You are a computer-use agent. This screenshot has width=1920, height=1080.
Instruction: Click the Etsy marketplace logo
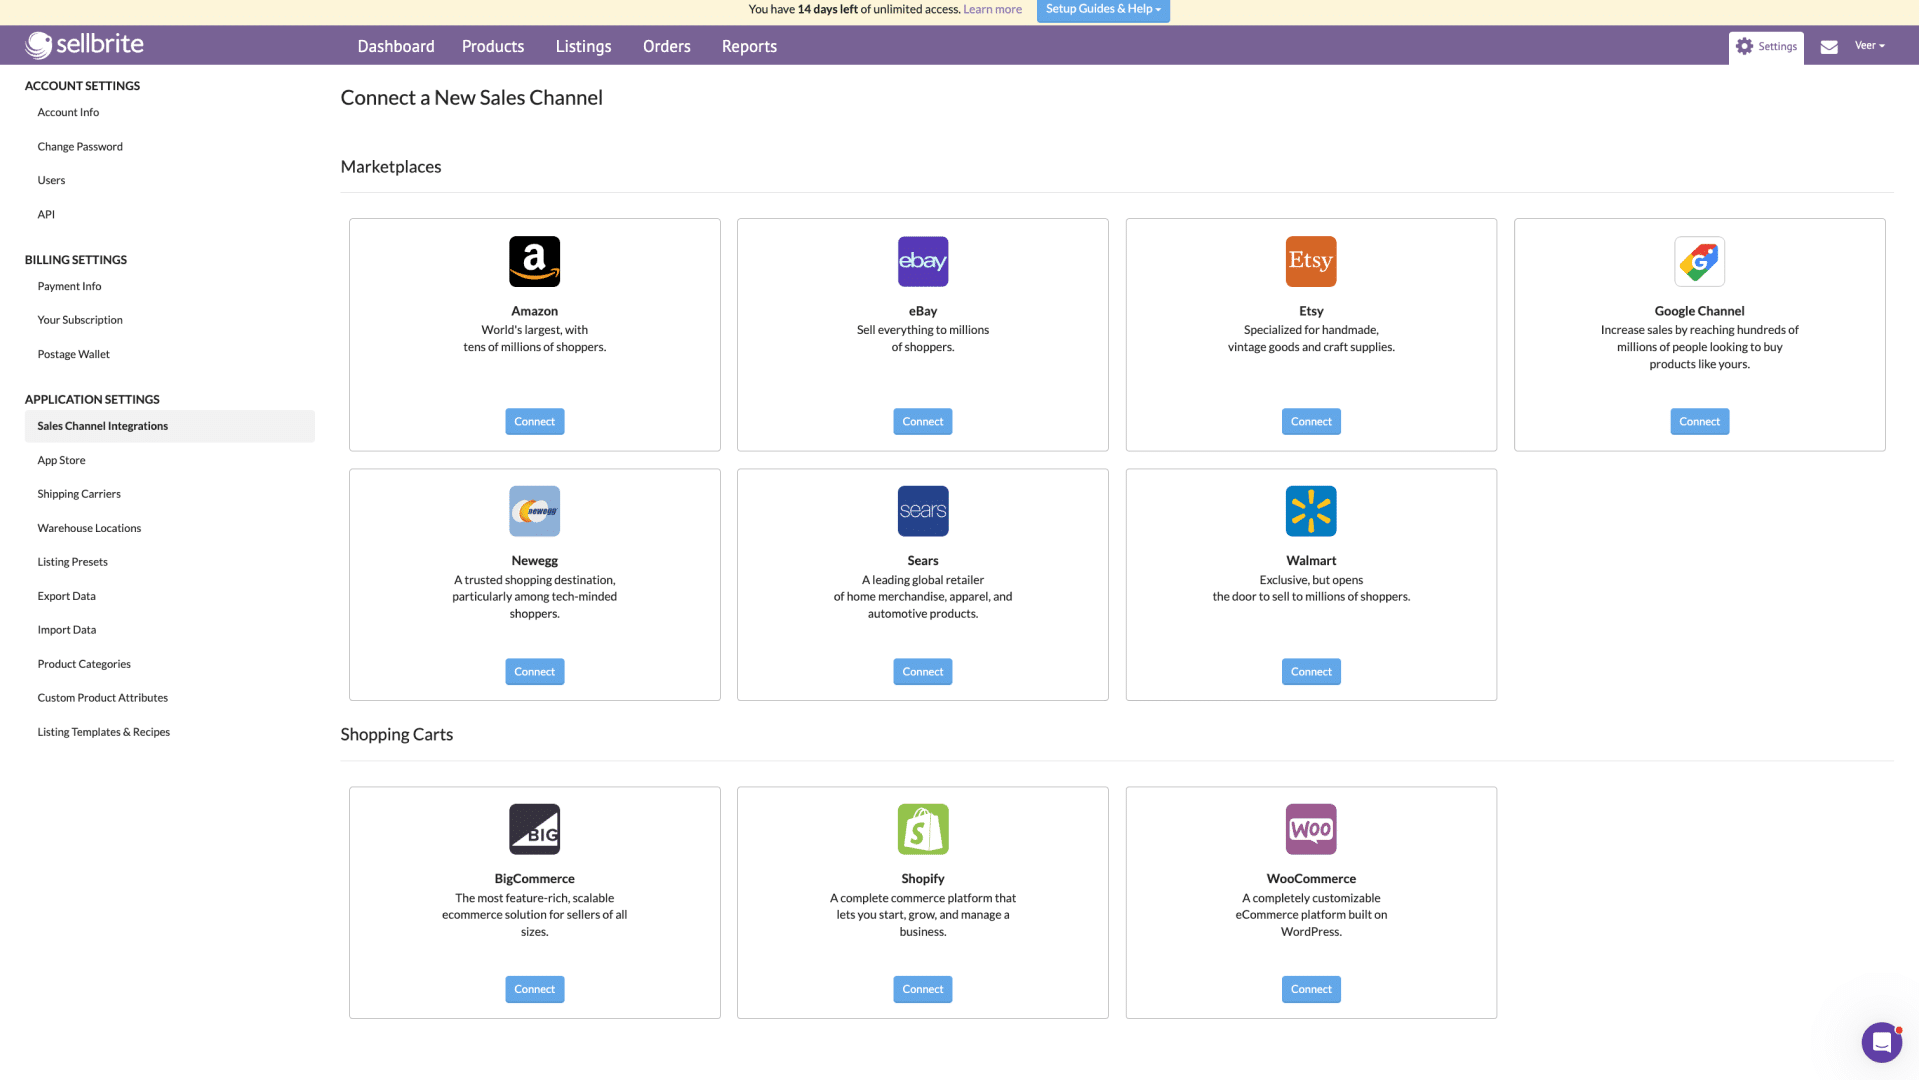coord(1311,261)
